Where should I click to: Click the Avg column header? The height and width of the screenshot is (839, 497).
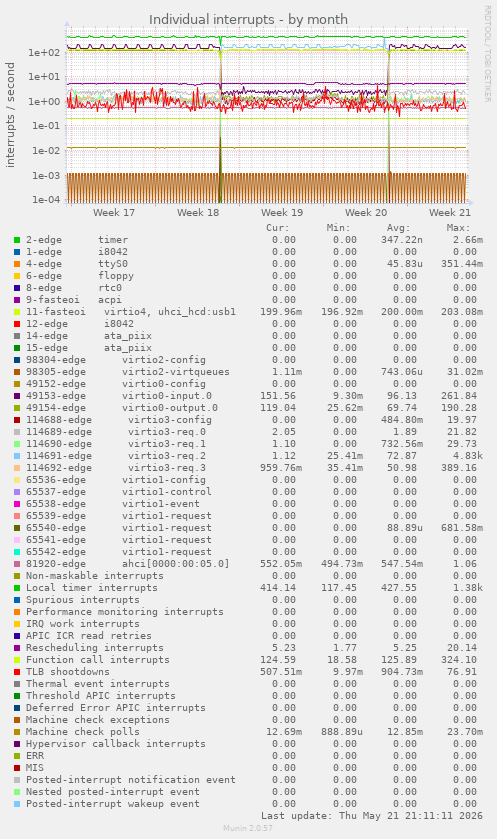(x=399, y=228)
